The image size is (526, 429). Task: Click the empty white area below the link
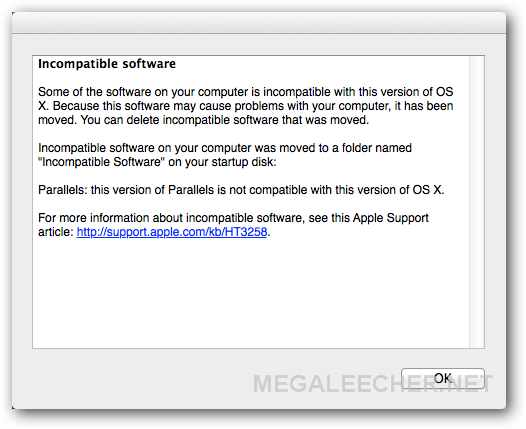(x=251, y=292)
